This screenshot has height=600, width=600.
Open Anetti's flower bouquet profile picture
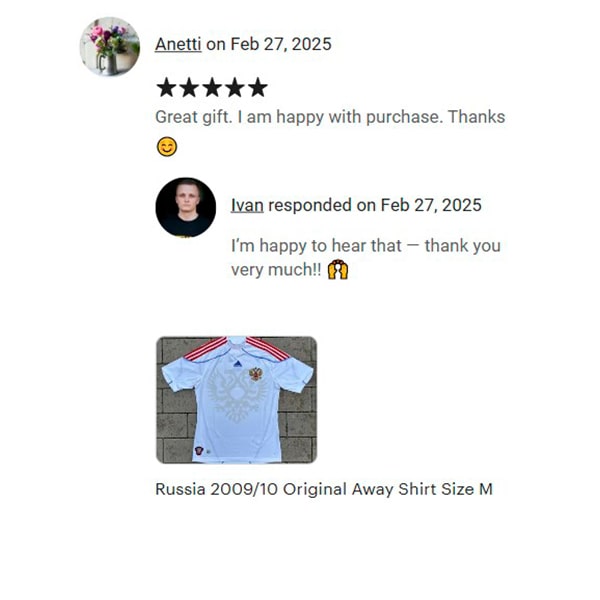pos(110,46)
